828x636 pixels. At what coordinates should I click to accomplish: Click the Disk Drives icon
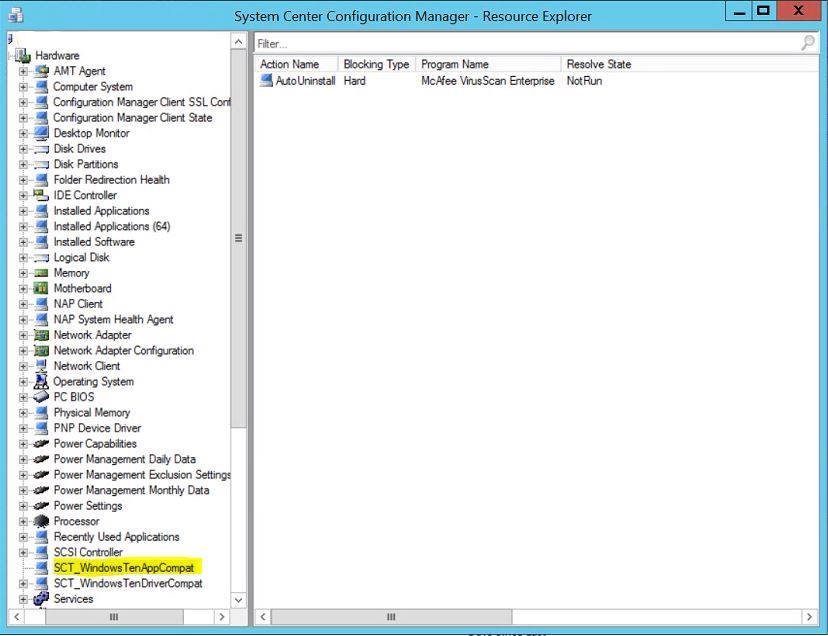coord(41,149)
